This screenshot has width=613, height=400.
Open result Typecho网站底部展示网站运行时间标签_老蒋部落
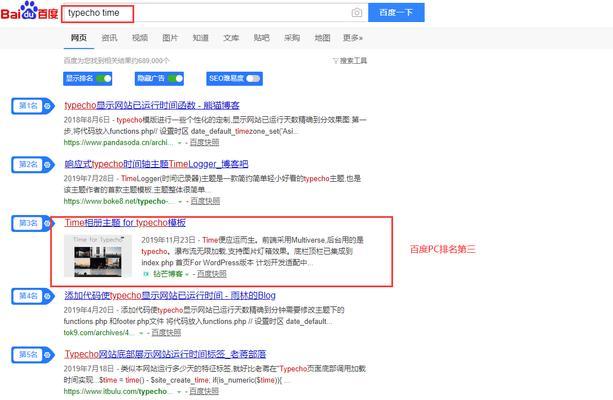point(165,354)
